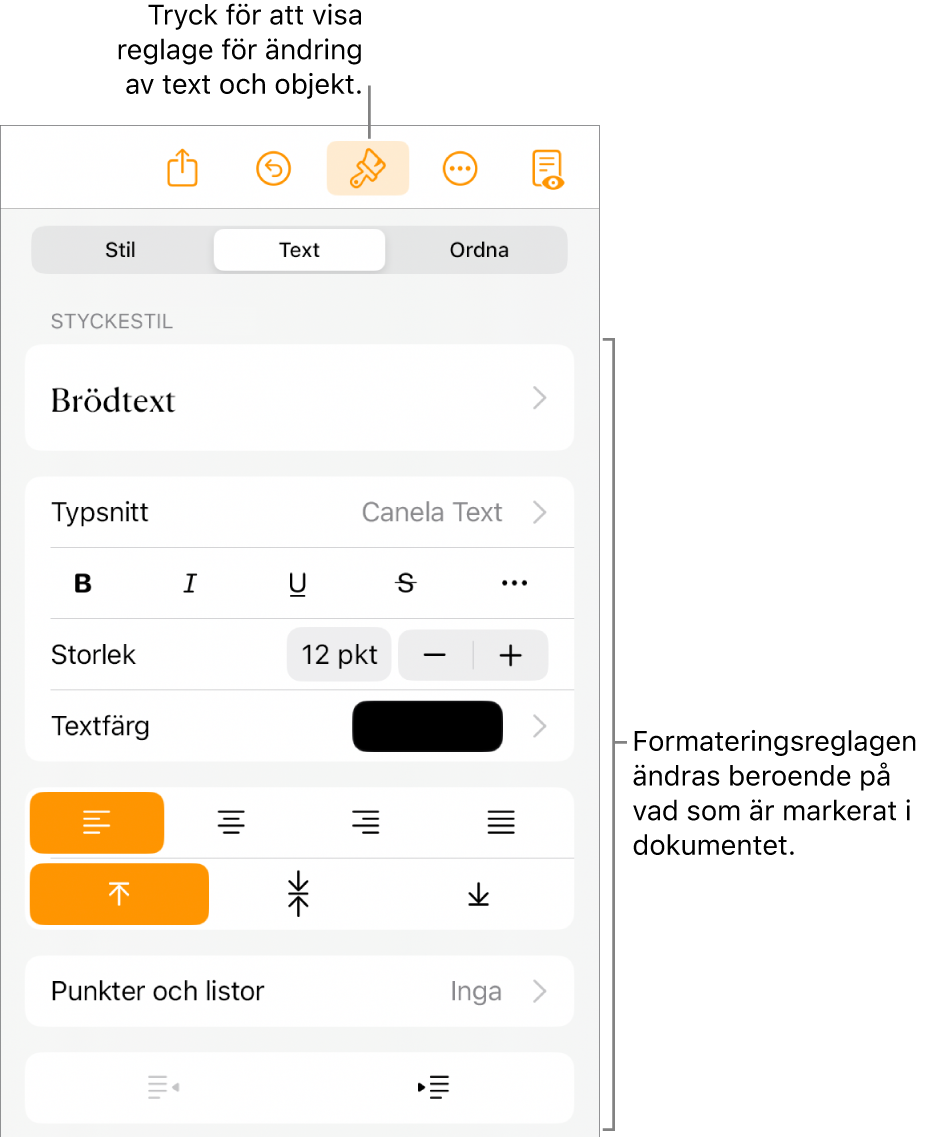Screen dimensions: 945x1137
Task: Tap the increase indent icon
Action: click(434, 1087)
